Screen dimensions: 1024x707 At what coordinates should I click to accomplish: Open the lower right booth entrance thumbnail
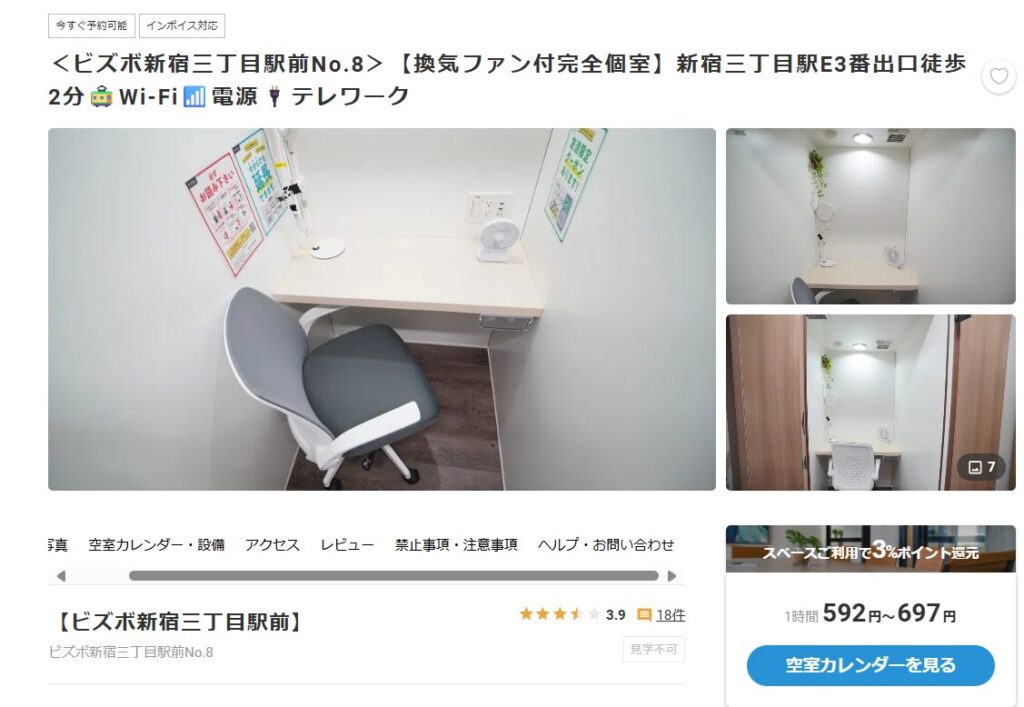click(871, 402)
